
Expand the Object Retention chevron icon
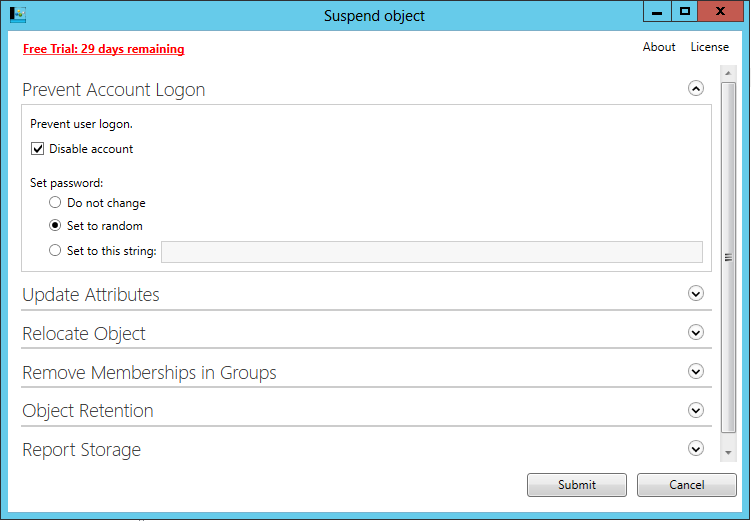point(695,410)
